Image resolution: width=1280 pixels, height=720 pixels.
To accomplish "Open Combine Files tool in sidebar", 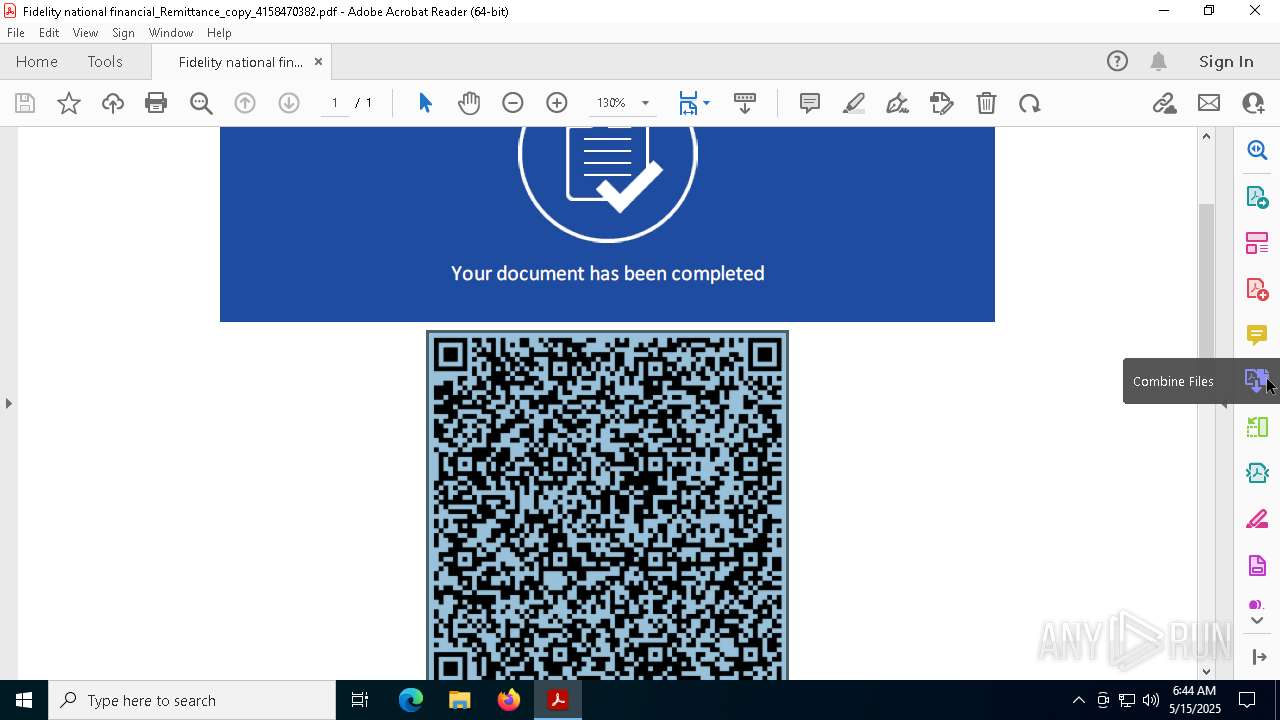I will point(1256,381).
